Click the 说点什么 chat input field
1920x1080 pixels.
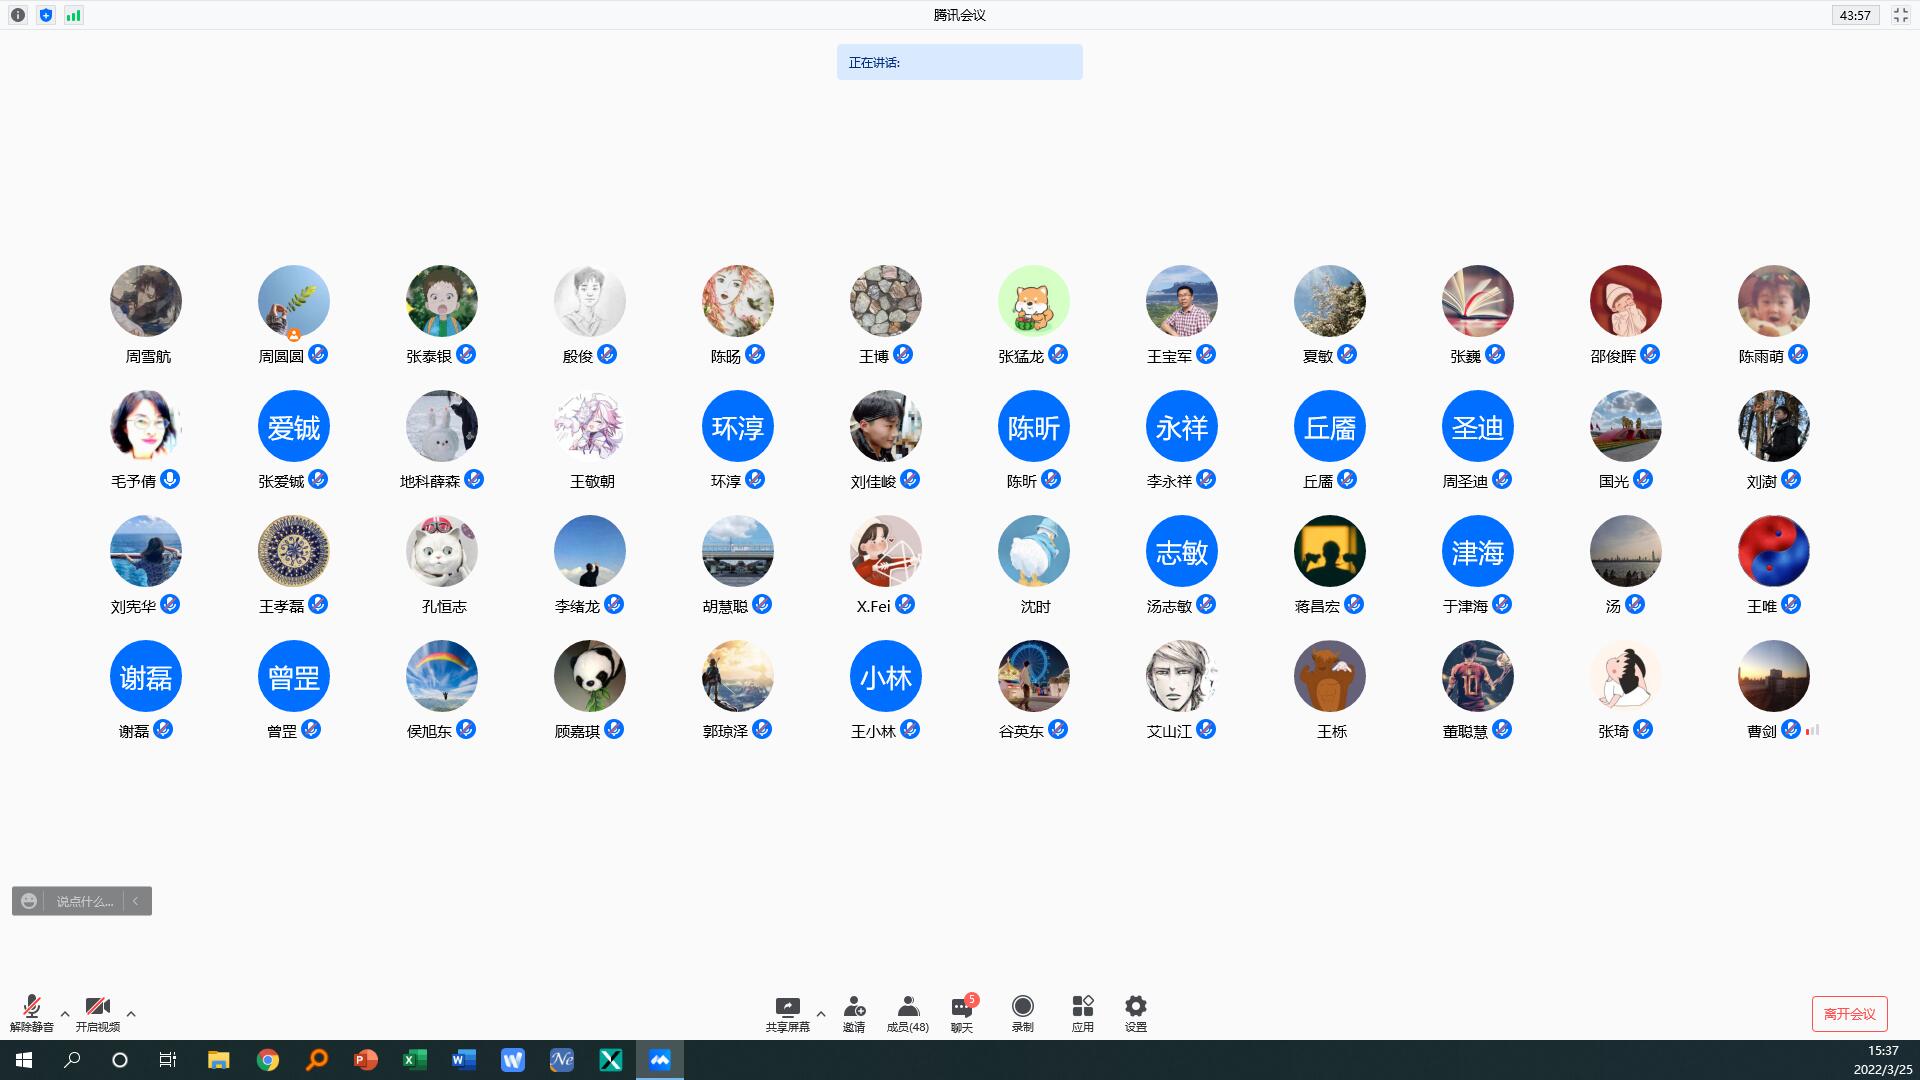pyautogui.click(x=84, y=901)
